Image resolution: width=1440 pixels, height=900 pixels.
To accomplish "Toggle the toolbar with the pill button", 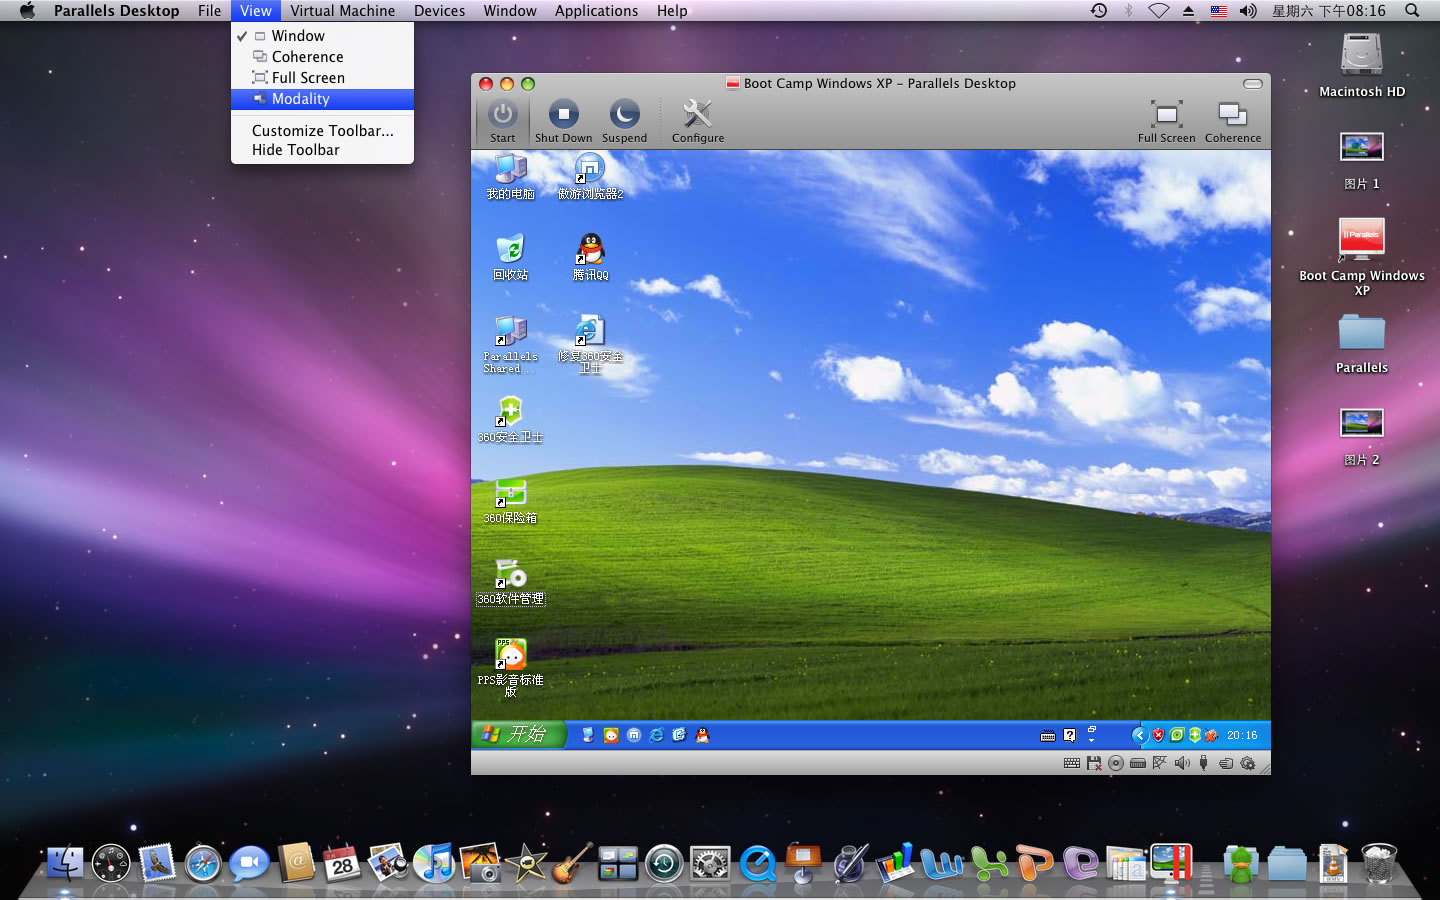I will 1252,84.
